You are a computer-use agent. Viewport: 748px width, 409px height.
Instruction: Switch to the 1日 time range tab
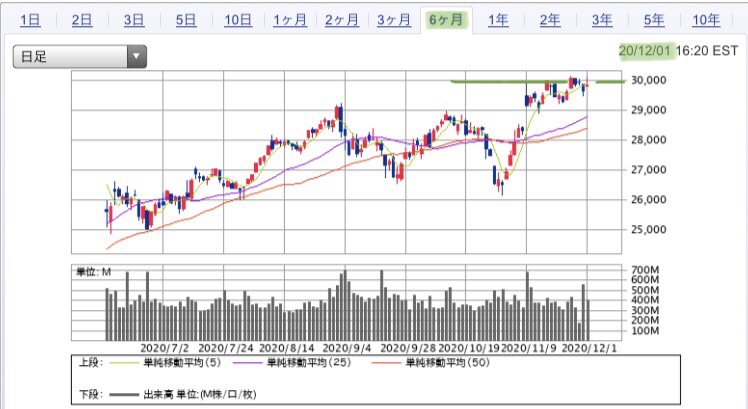(x=30, y=20)
